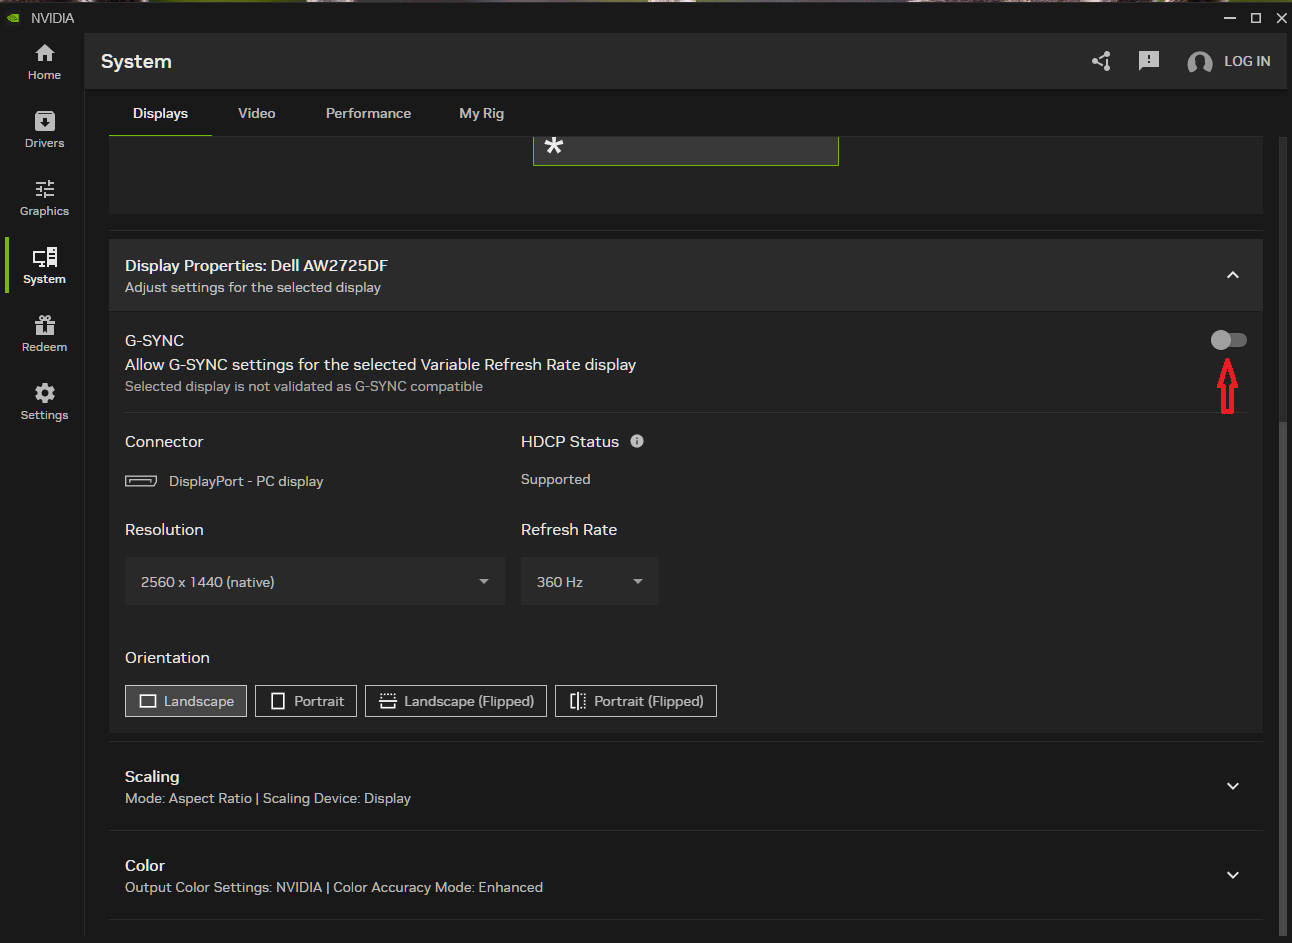Collapse the Display Properties section
The height and width of the screenshot is (943, 1292).
coord(1232,275)
